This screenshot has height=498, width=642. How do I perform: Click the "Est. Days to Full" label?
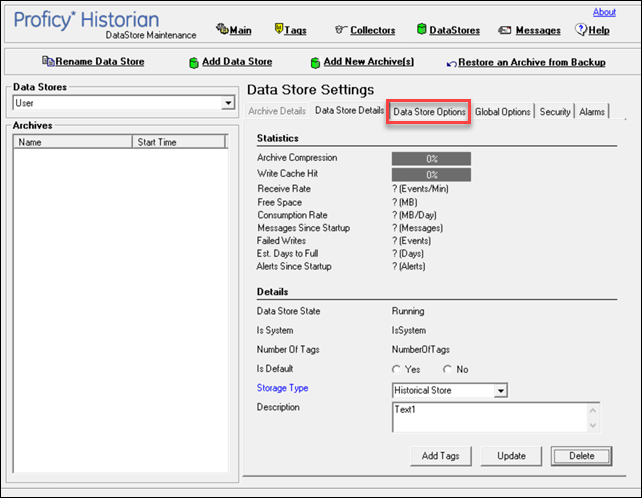point(287,254)
